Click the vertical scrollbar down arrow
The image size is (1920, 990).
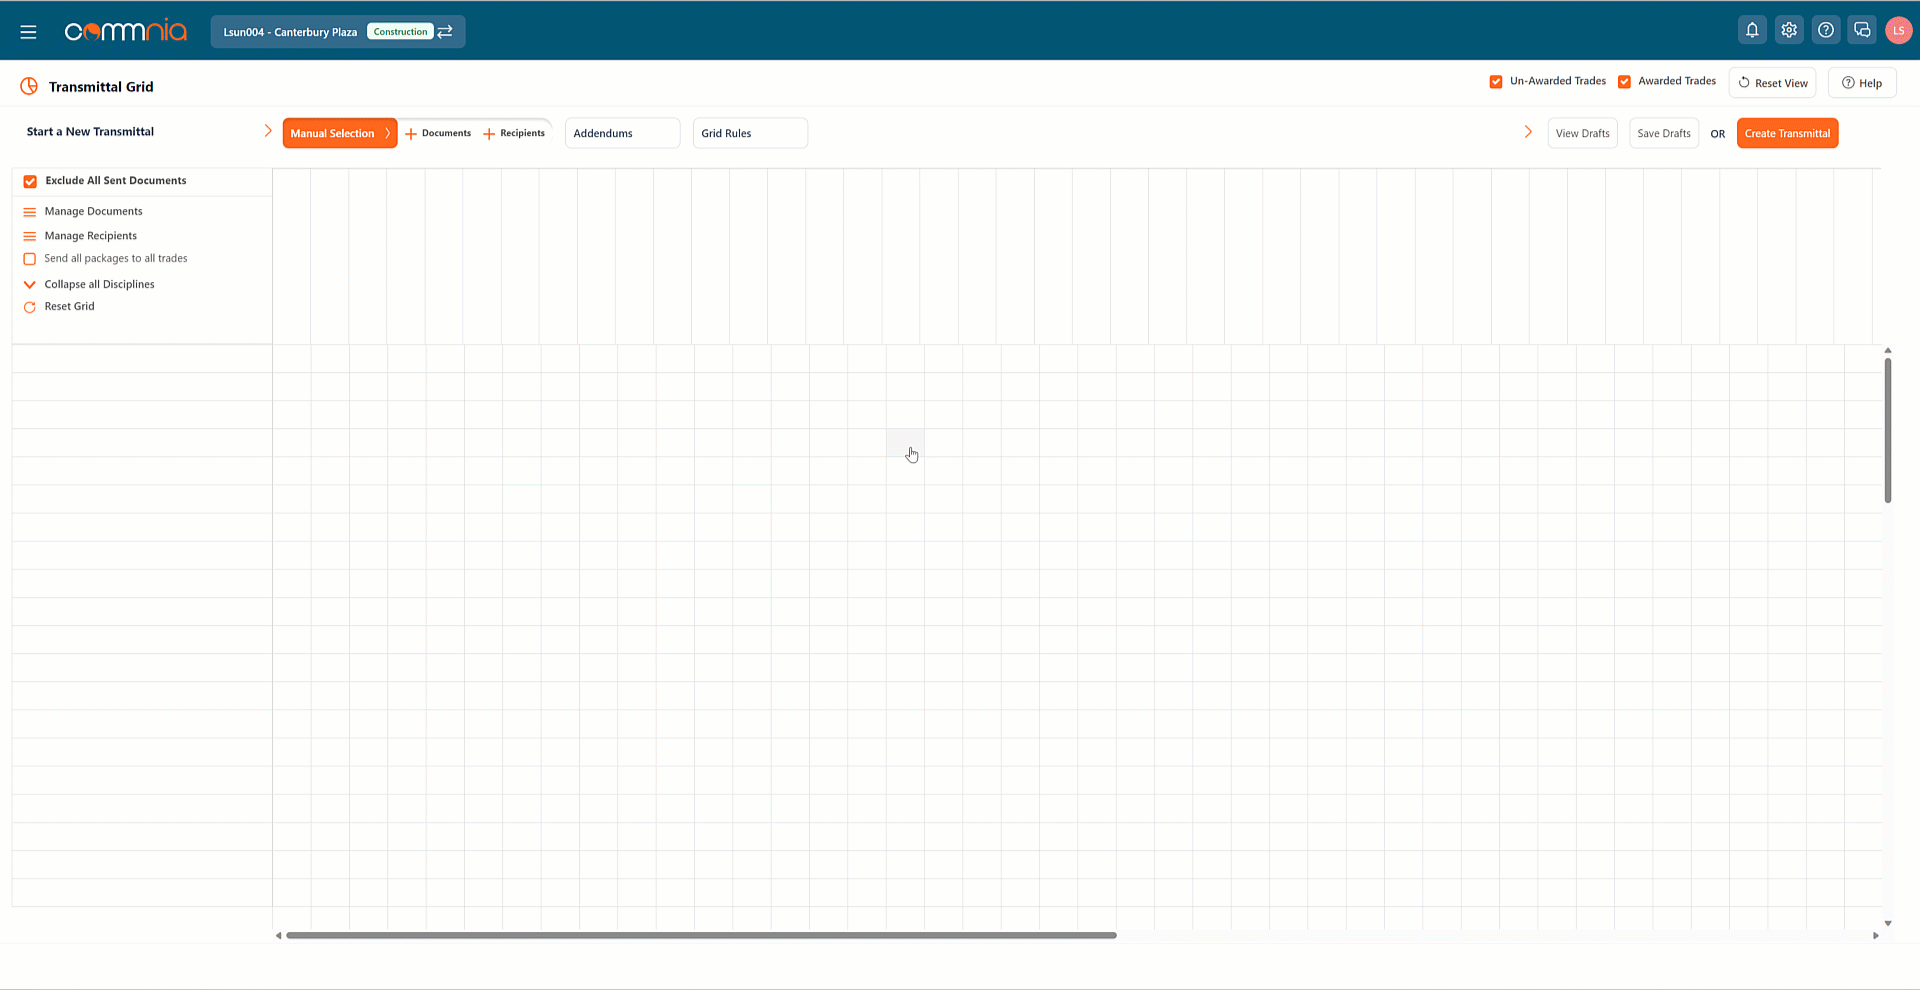click(x=1888, y=924)
